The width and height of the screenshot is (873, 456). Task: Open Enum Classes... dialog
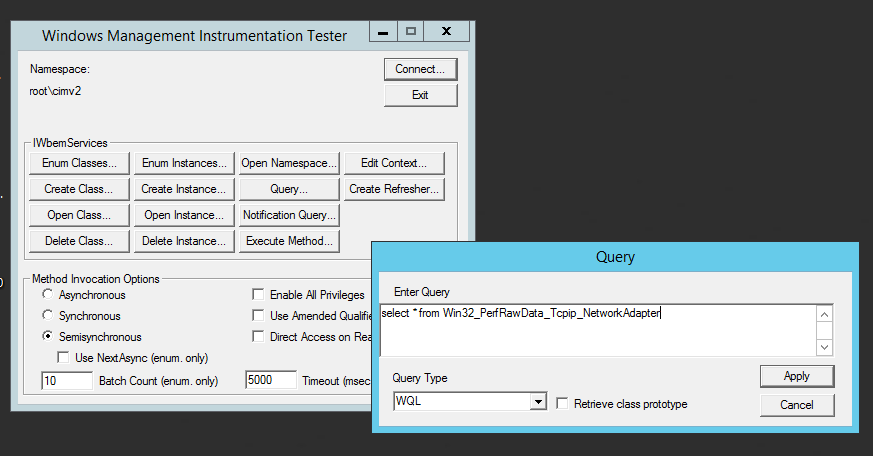click(79, 163)
